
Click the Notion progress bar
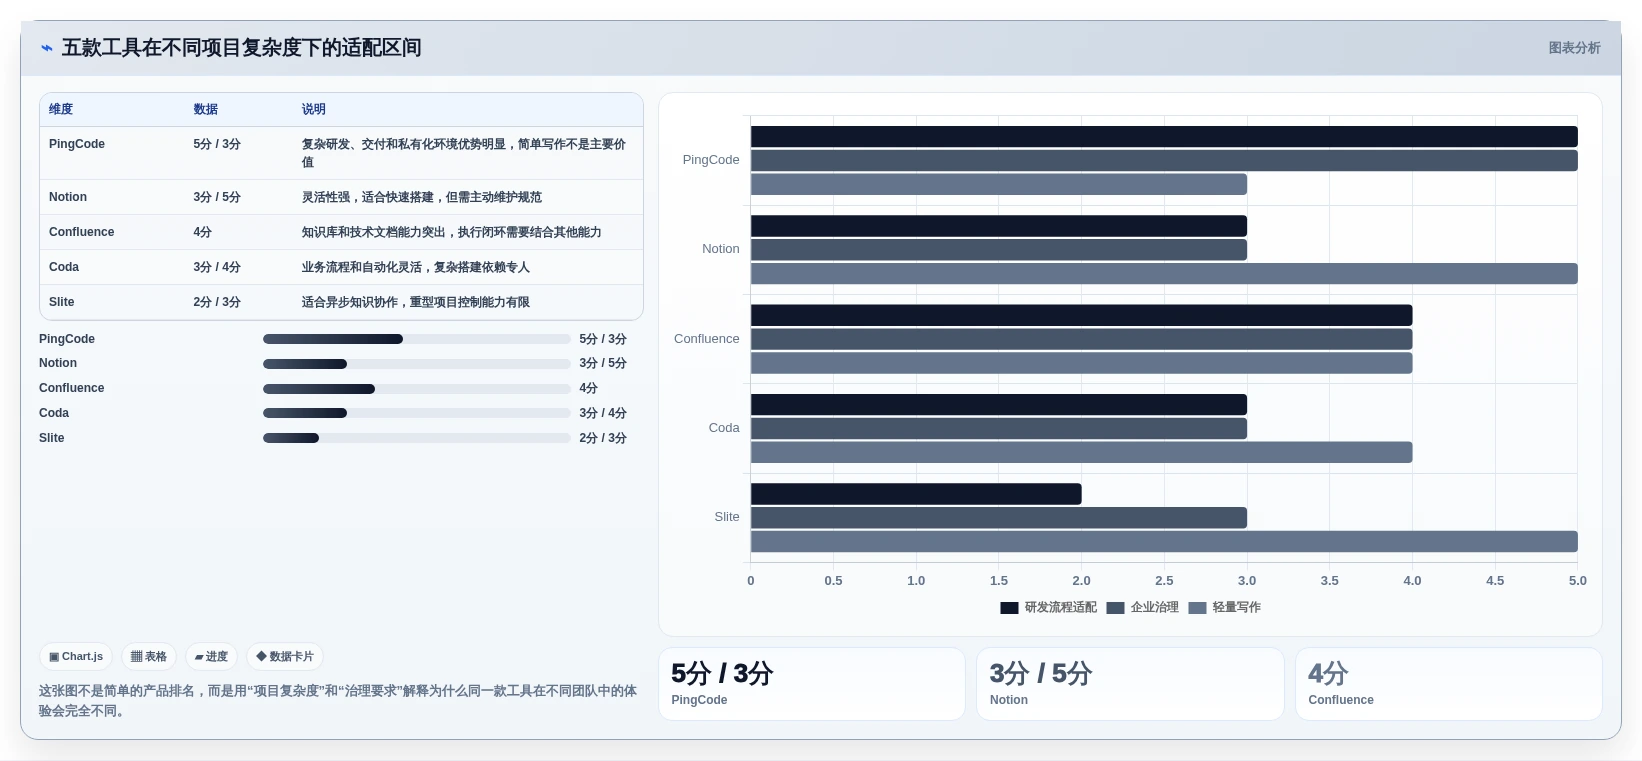tap(416, 364)
